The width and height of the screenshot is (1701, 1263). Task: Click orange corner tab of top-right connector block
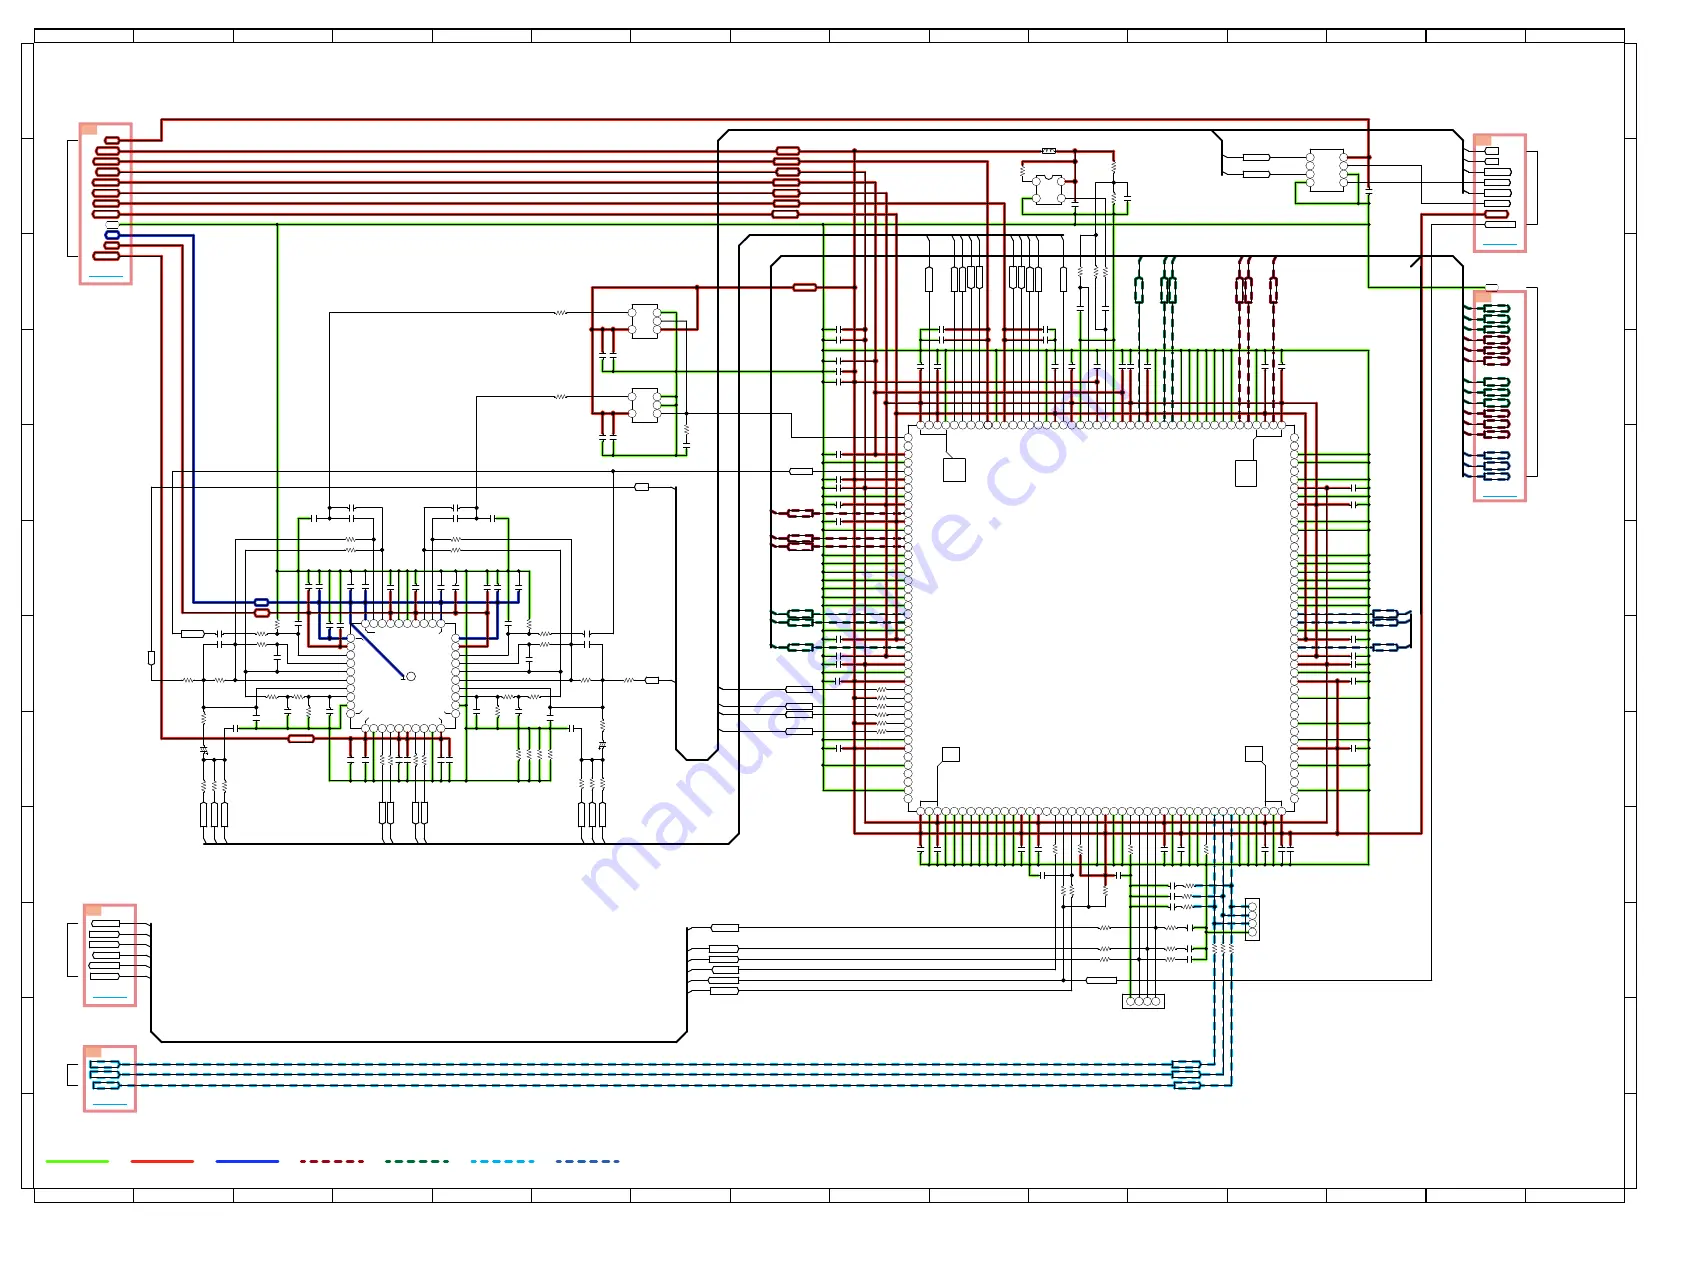pyautogui.click(x=1482, y=140)
